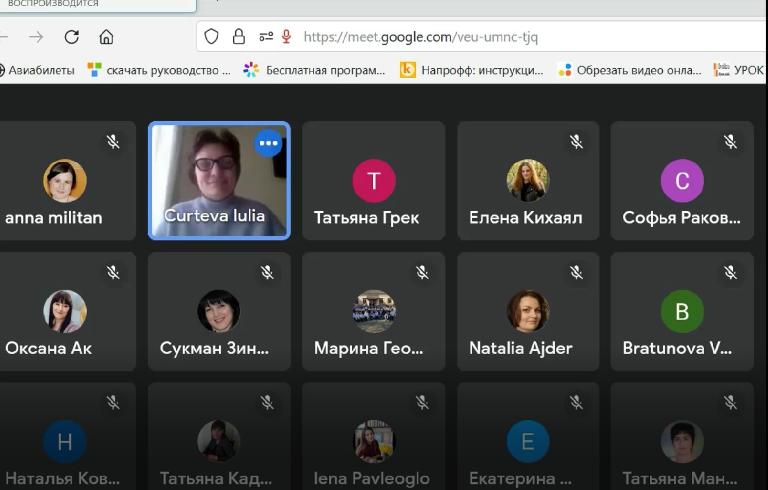Viewport: 768px width, 490px height.
Task: Click the name Наталья Ков...
Action: point(62,479)
